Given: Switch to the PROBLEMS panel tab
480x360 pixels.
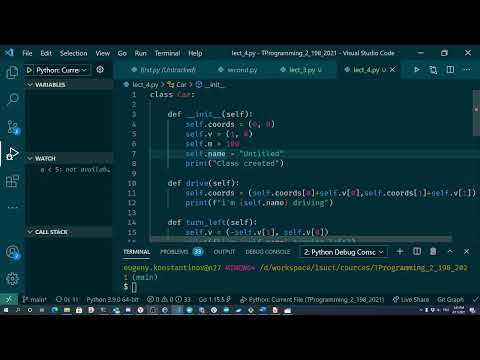Looking at the screenshot, I should [x=182, y=252].
